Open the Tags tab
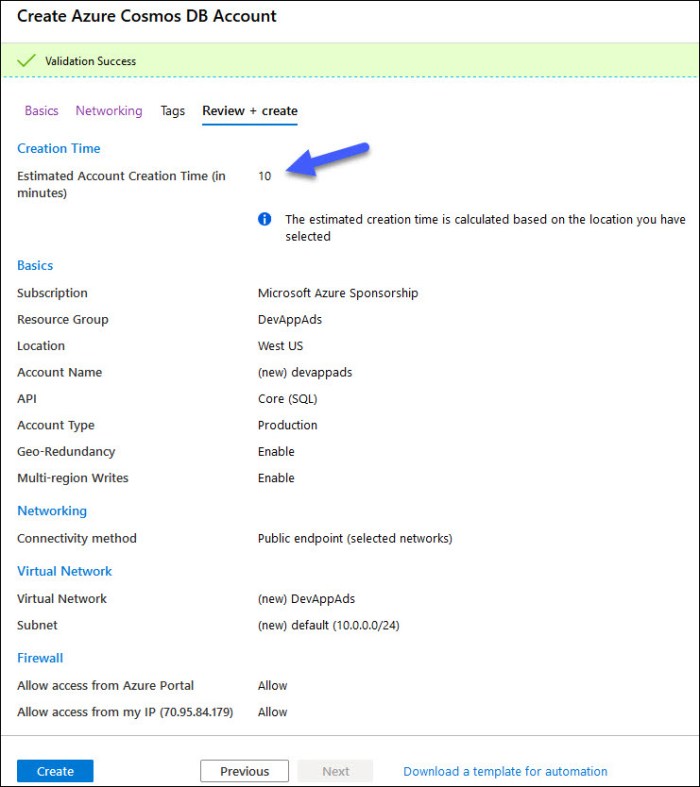Image resolution: width=700 pixels, height=787 pixels. point(173,110)
